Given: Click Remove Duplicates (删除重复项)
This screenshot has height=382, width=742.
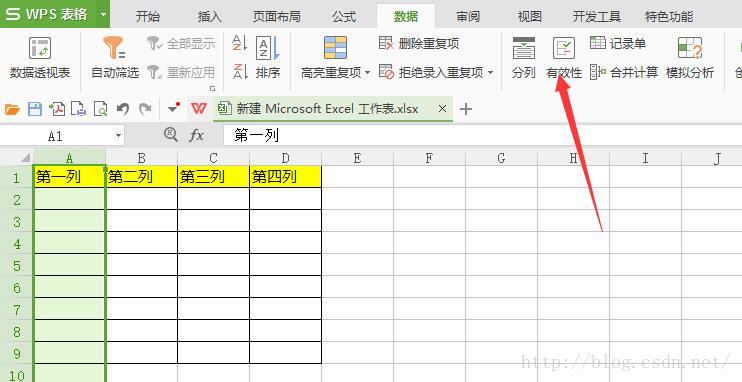Looking at the screenshot, I should [x=419, y=44].
